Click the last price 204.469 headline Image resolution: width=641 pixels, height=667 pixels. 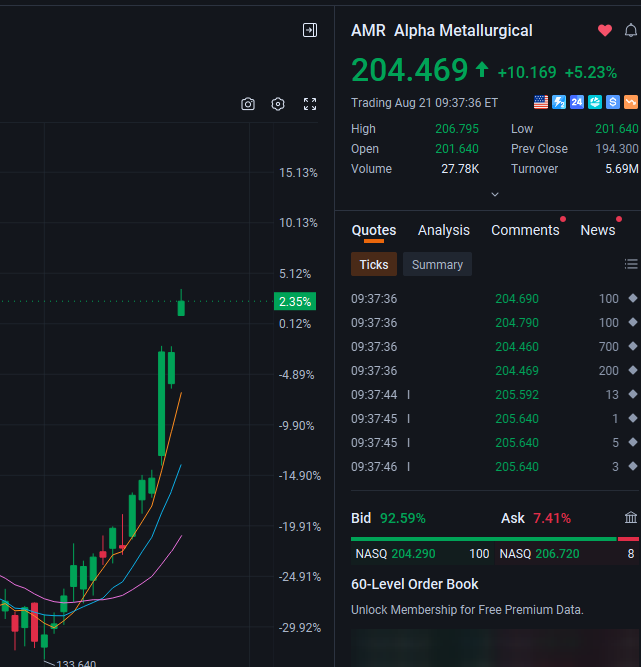410,70
